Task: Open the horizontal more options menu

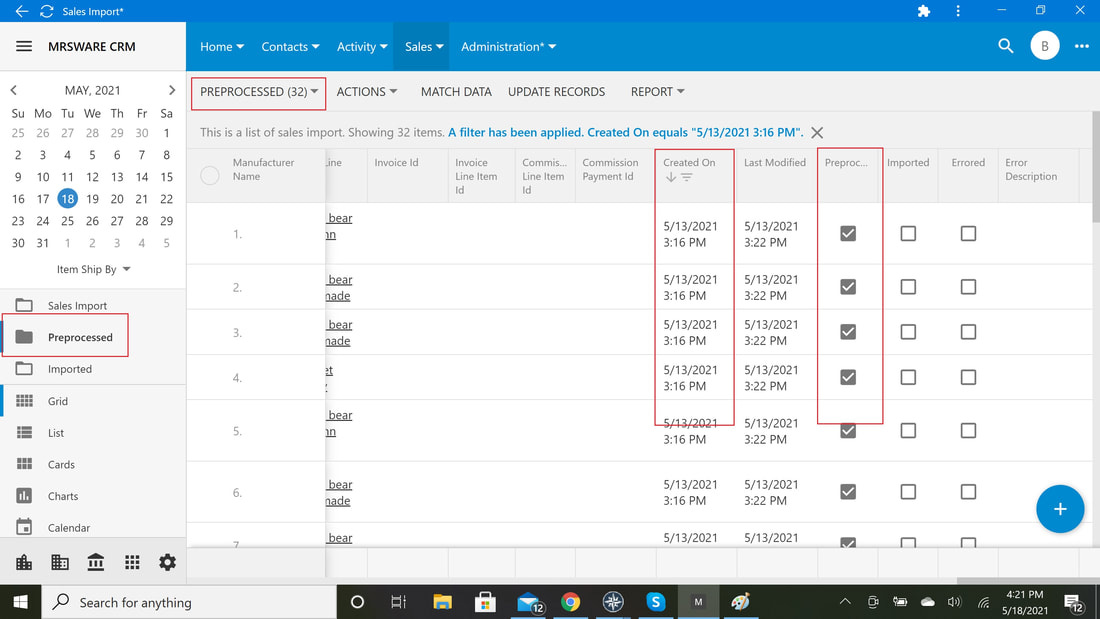Action: (x=1082, y=46)
